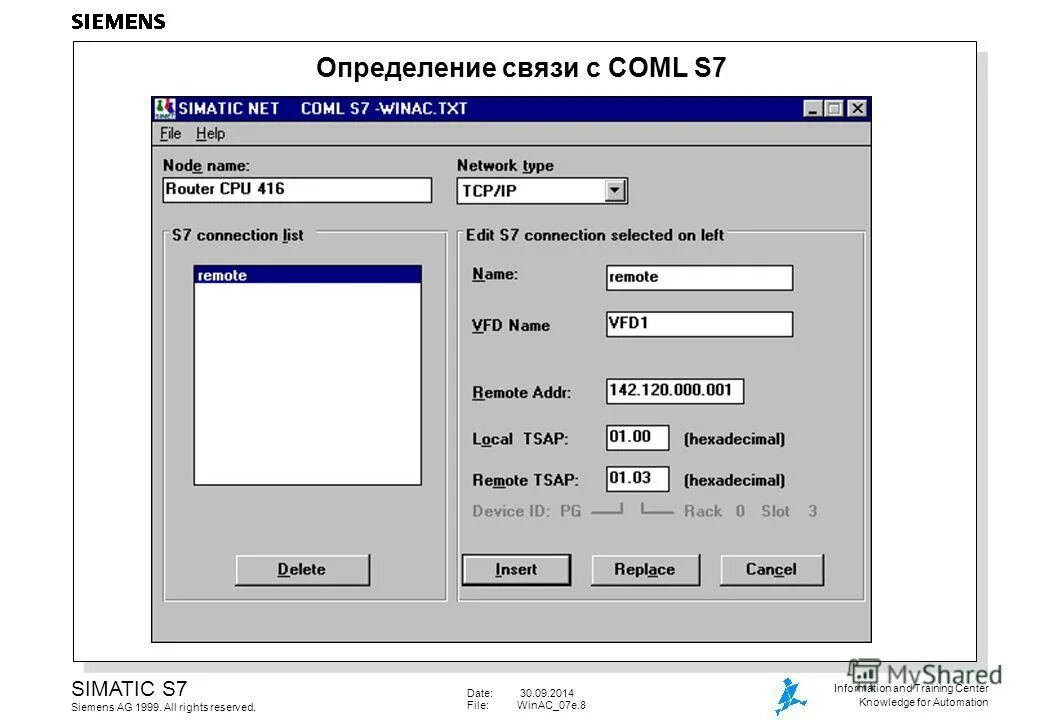The height and width of the screenshot is (720, 1040).
Task: Click the VFD Name field showing VFD1
Action: point(699,324)
